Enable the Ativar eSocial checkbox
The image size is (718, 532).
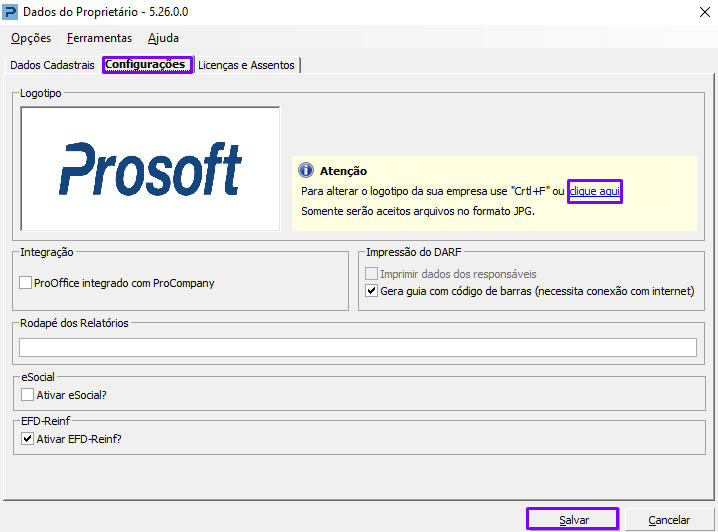point(27,395)
